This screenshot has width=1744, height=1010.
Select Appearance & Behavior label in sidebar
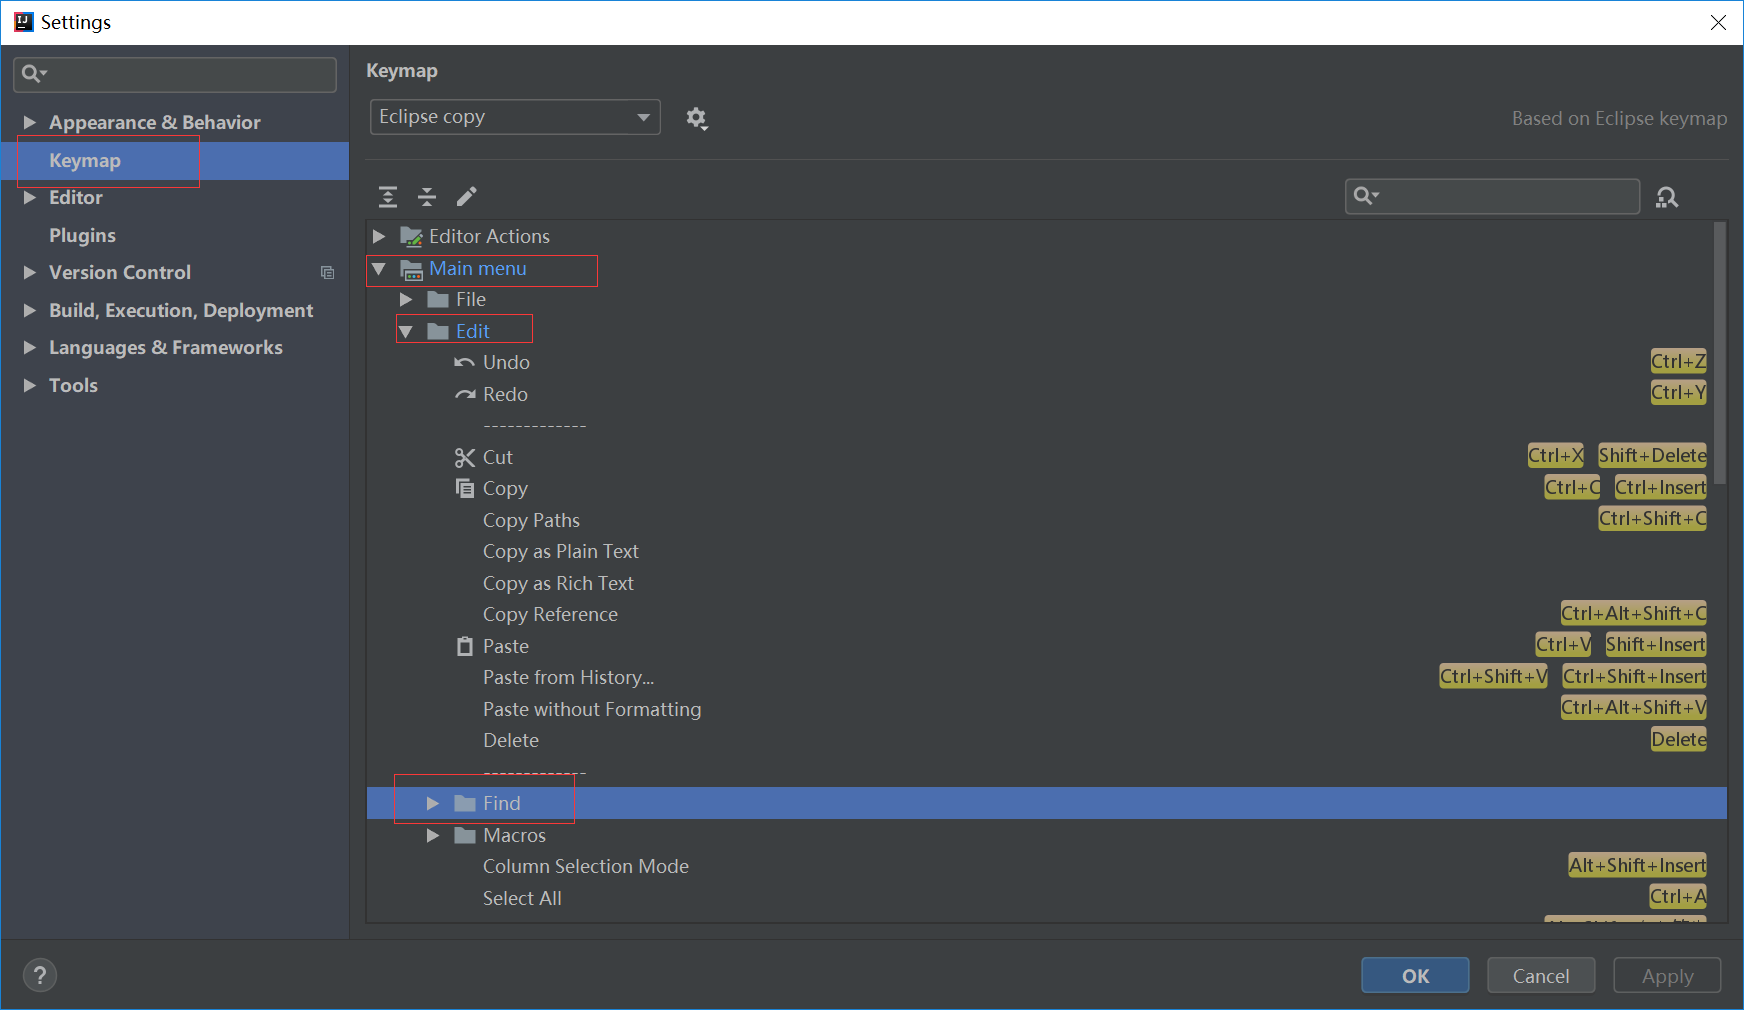pos(155,122)
